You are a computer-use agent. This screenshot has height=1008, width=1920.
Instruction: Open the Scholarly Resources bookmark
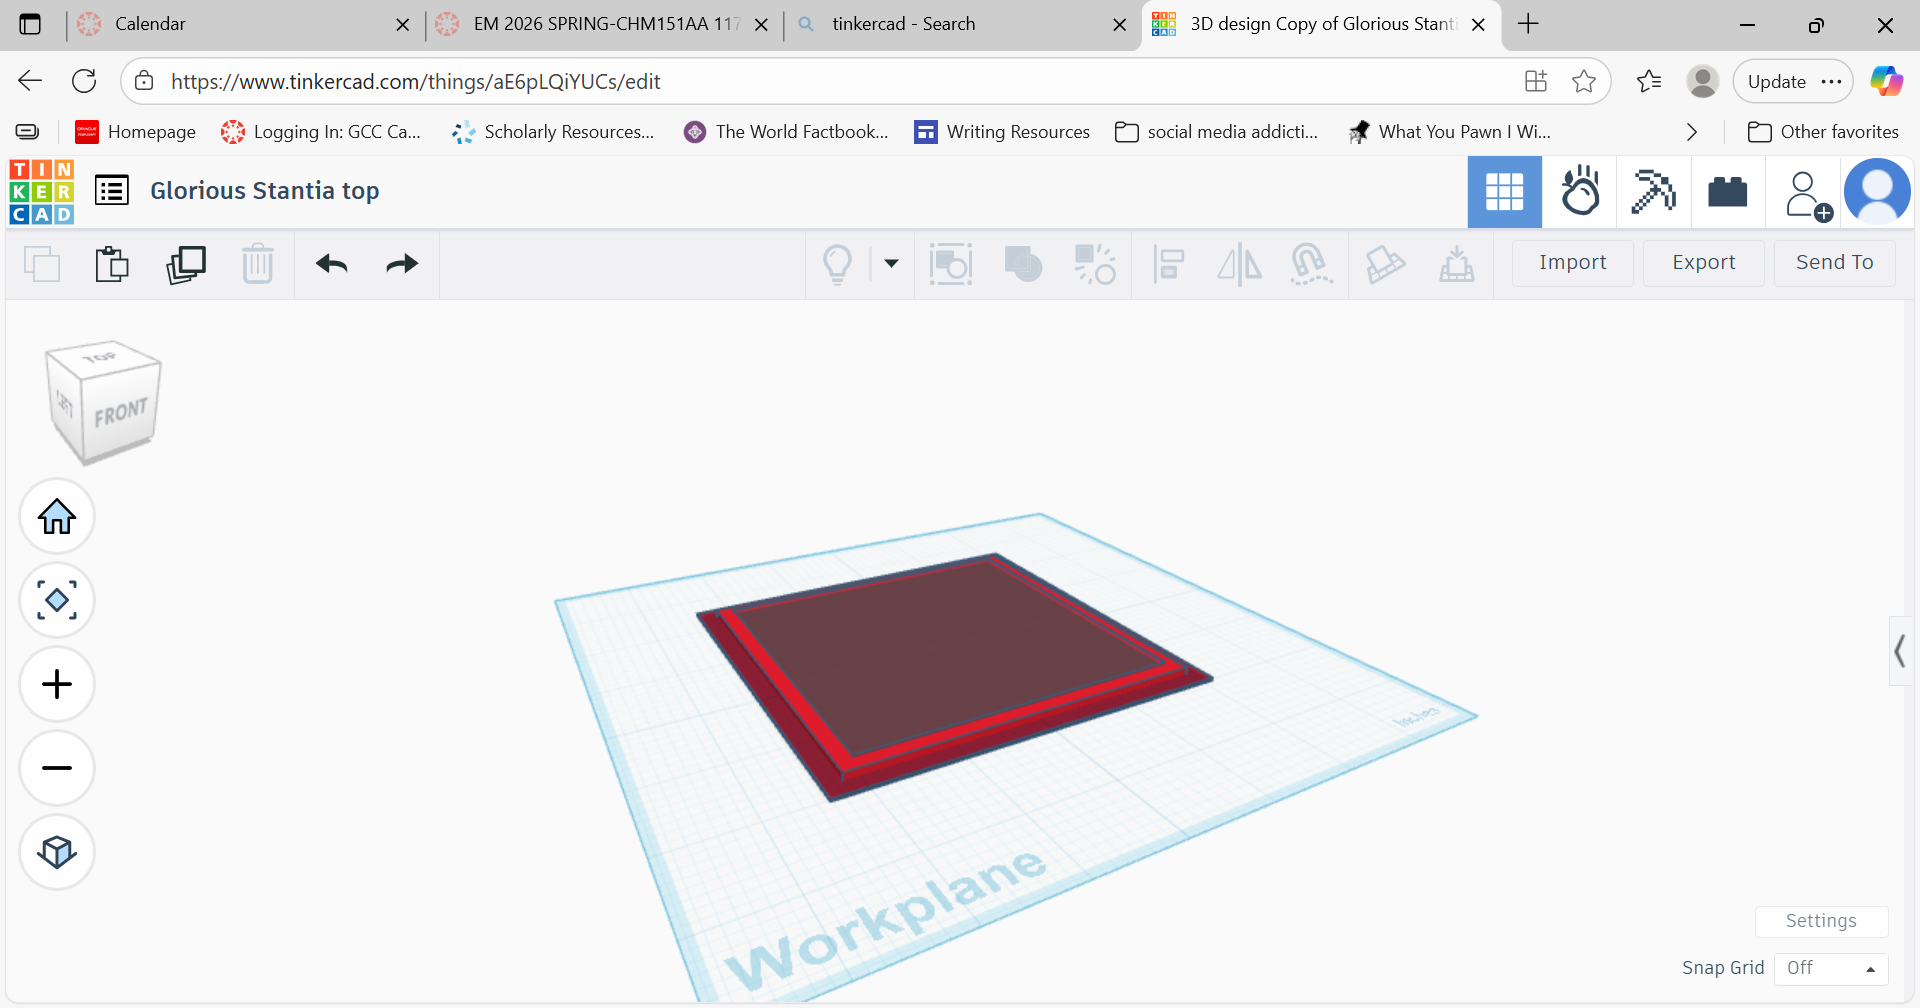552,132
